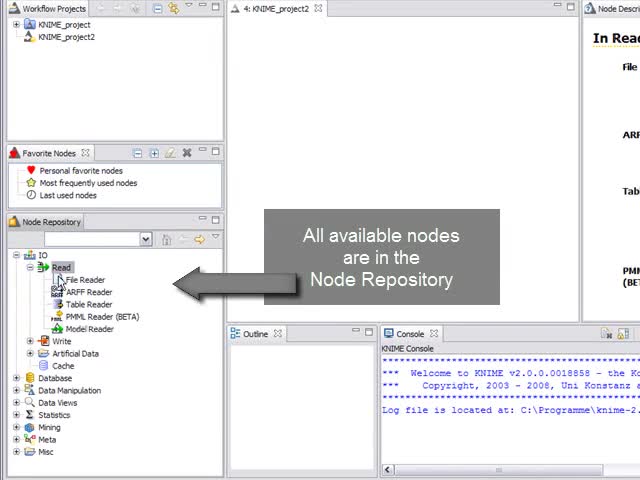
Task: Click the clear console icon
Action: click(606, 334)
